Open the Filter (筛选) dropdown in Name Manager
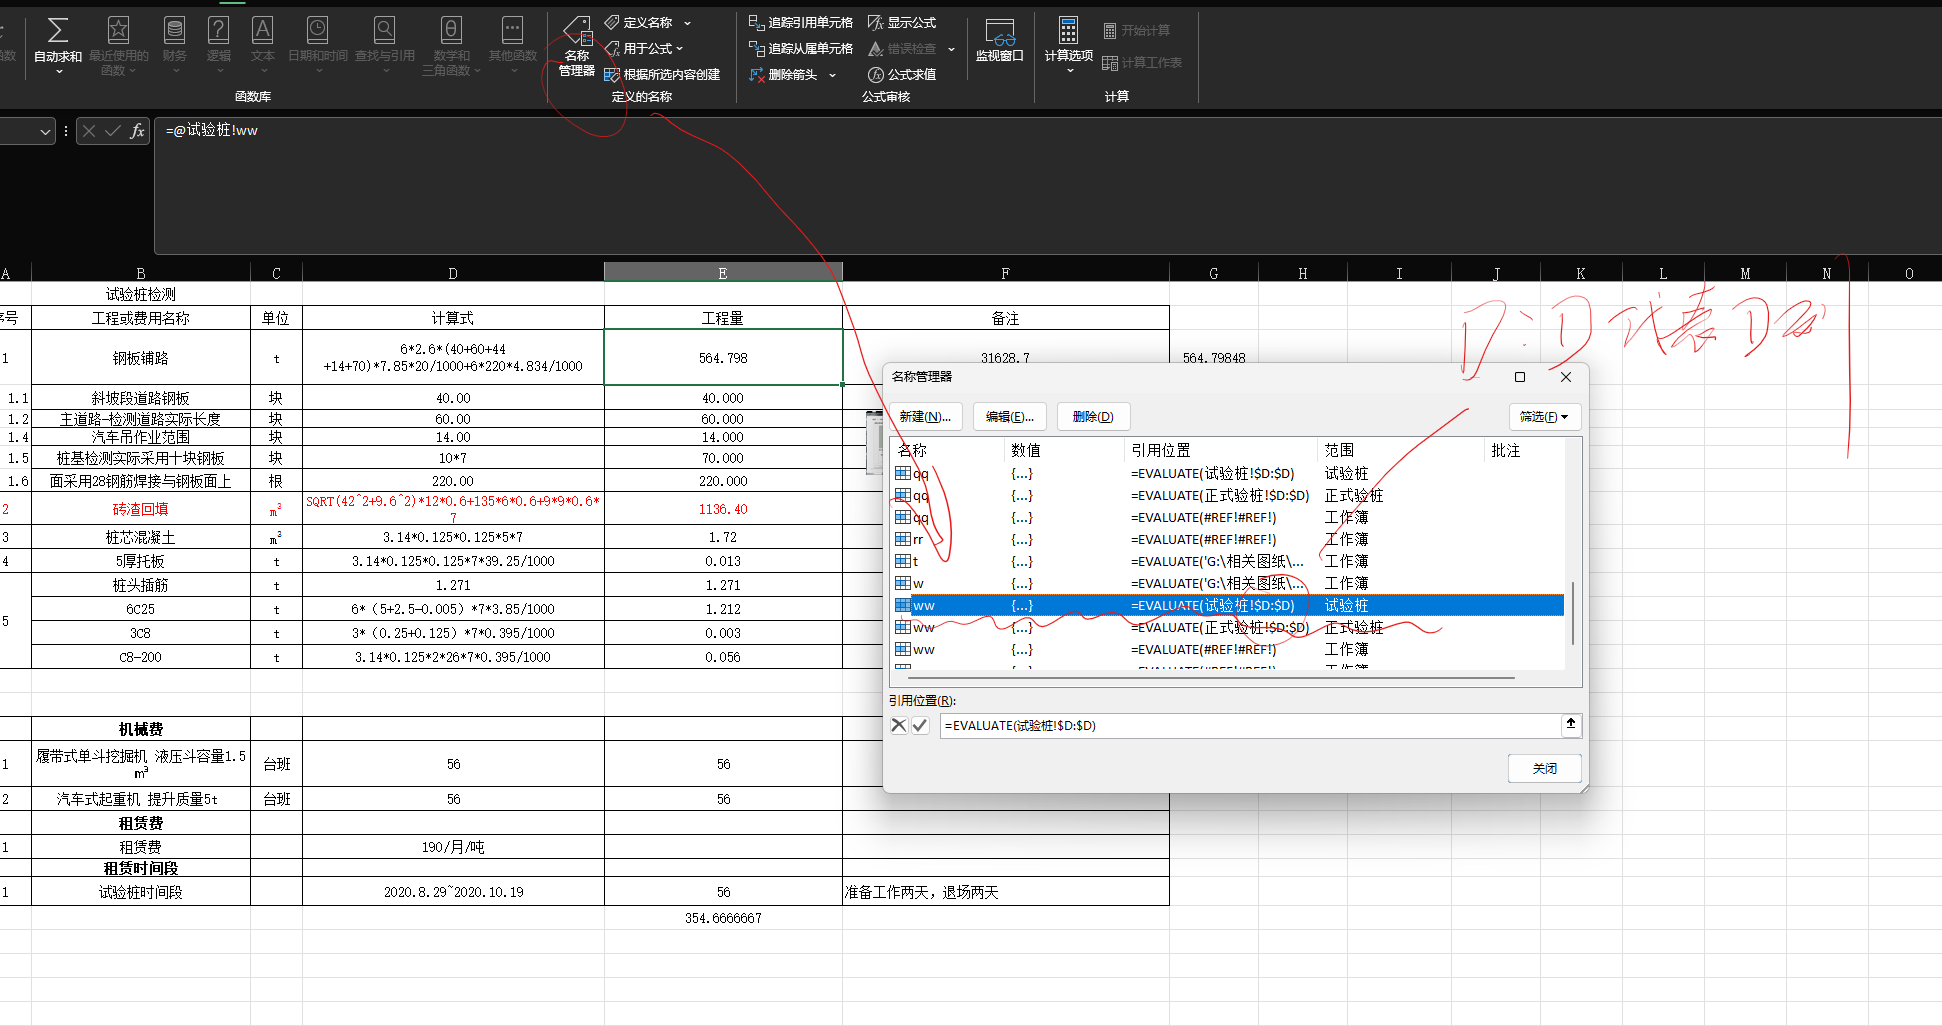The height and width of the screenshot is (1026, 1942). 1544,417
